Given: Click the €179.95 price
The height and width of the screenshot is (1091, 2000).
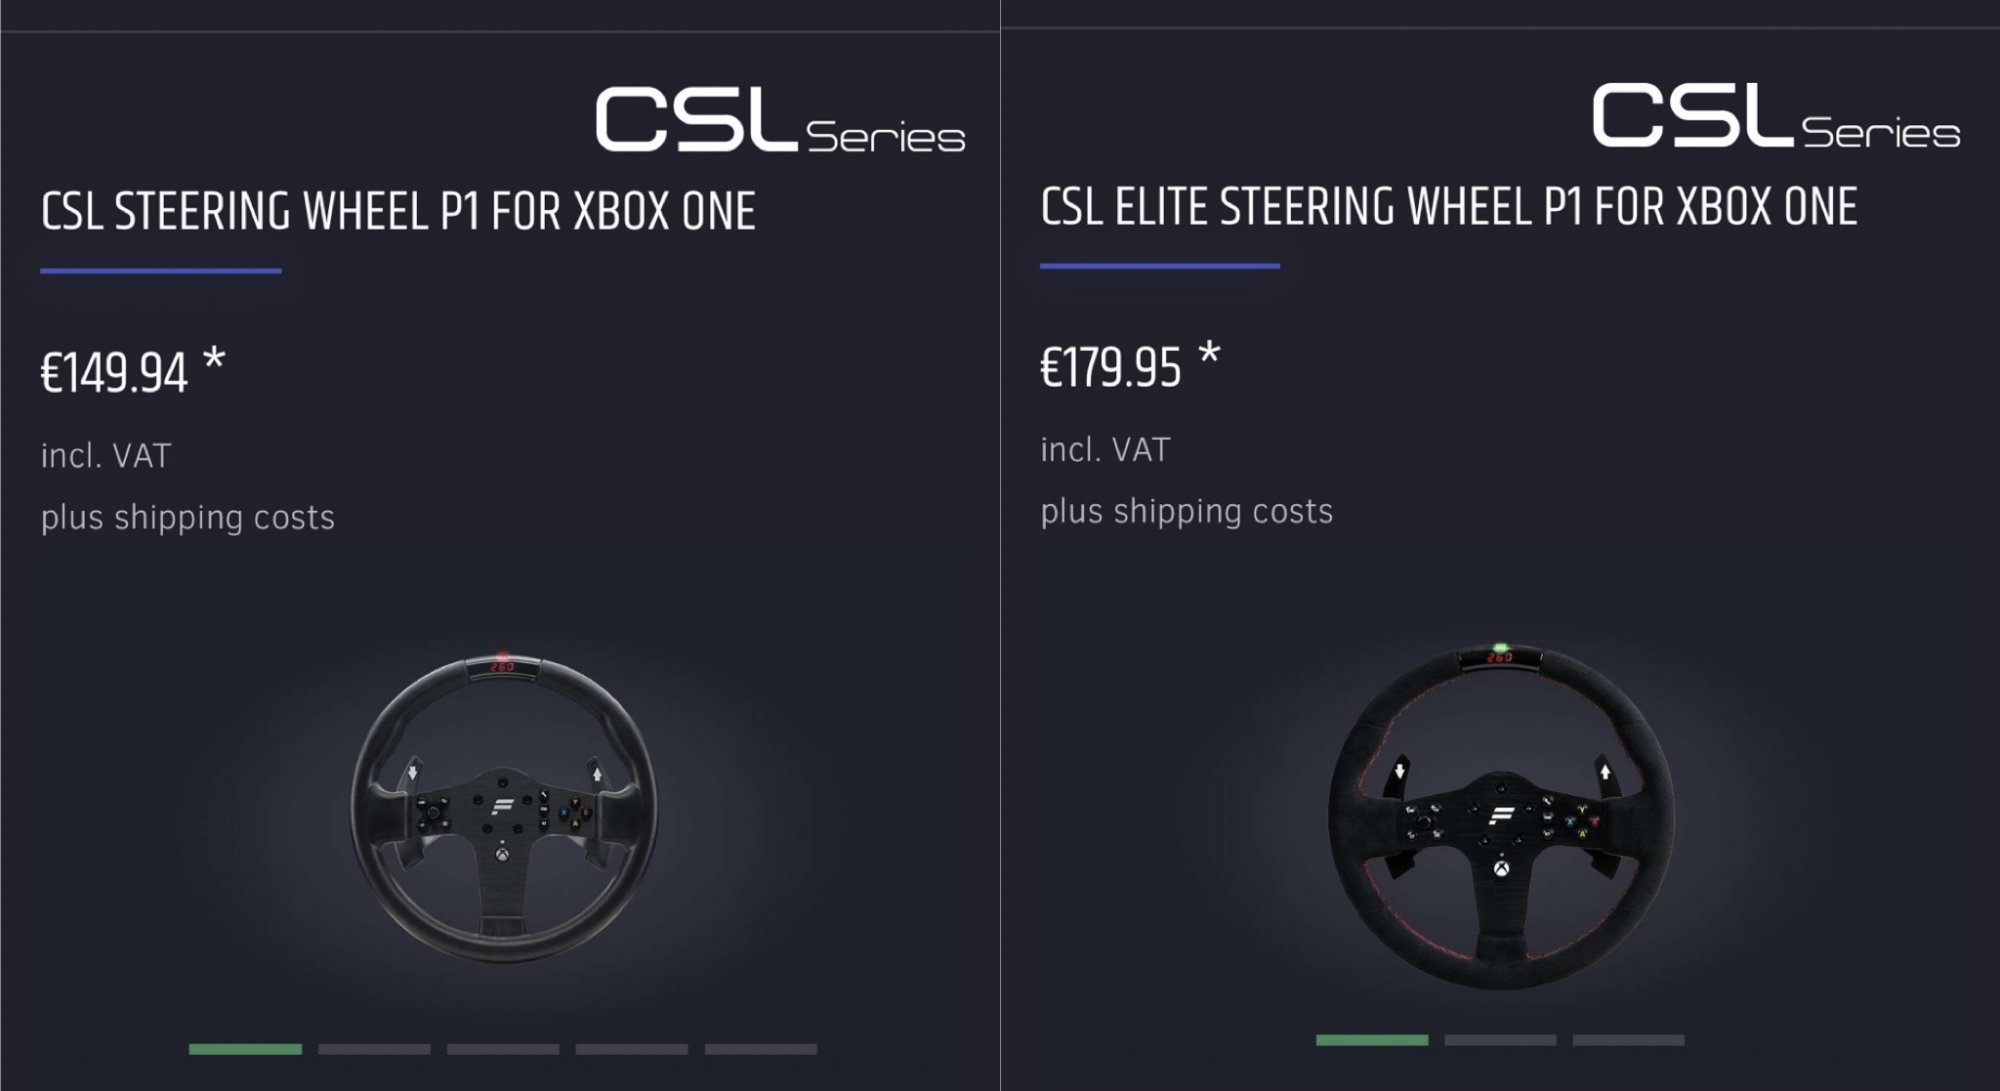Looking at the screenshot, I should coord(1111,367).
